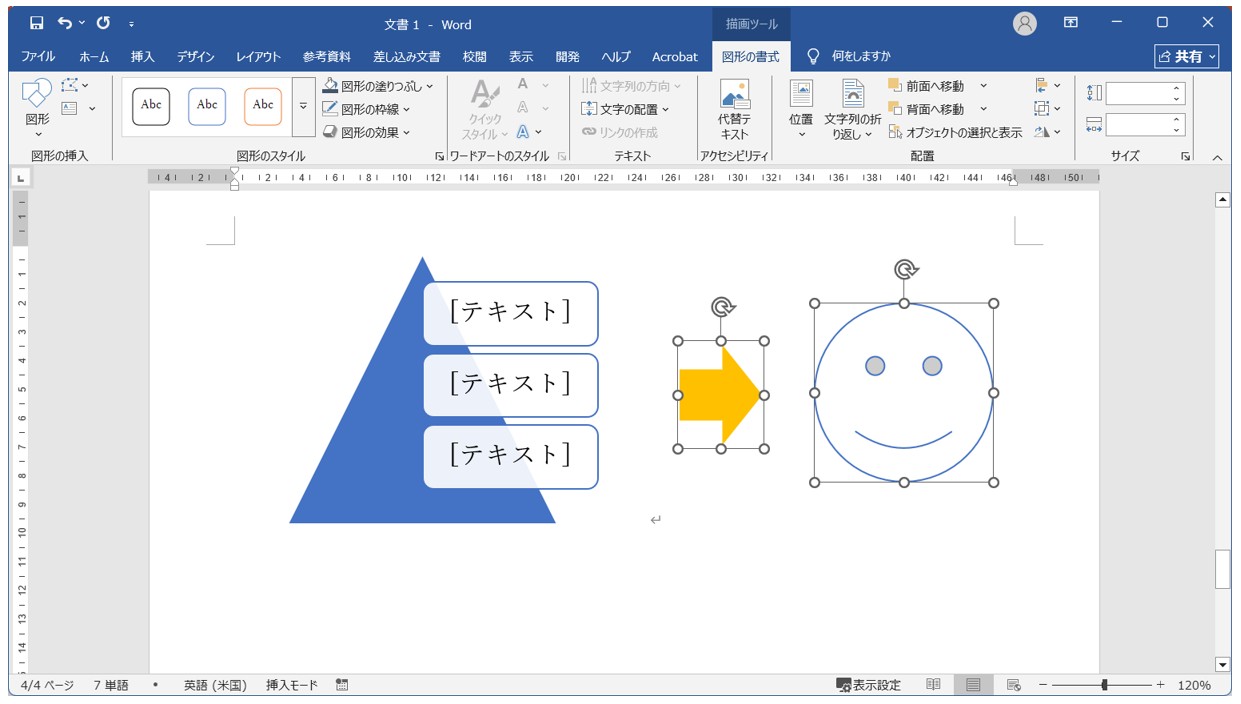This screenshot has width=1241, height=704.
Task: Select the yellow arrow shape
Action: pos(720,394)
